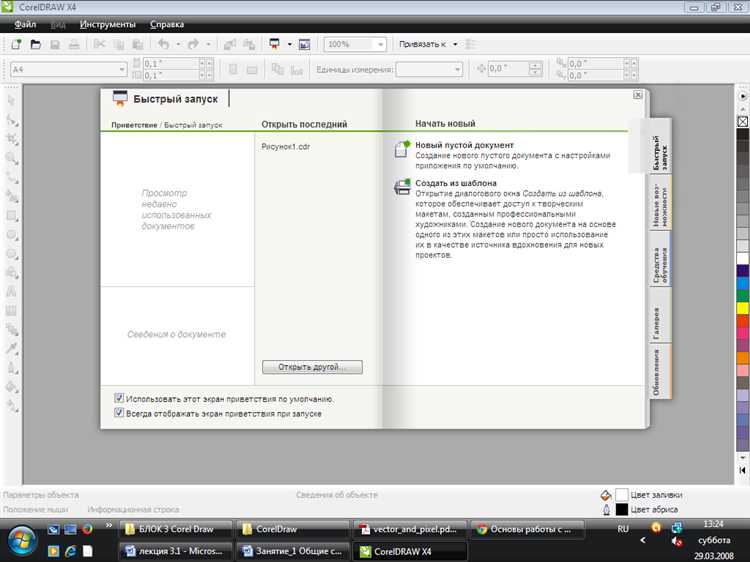The height and width of the screenshot is (562, 750).
Task: Click the Application launcher icon
Action: (275, 44)
